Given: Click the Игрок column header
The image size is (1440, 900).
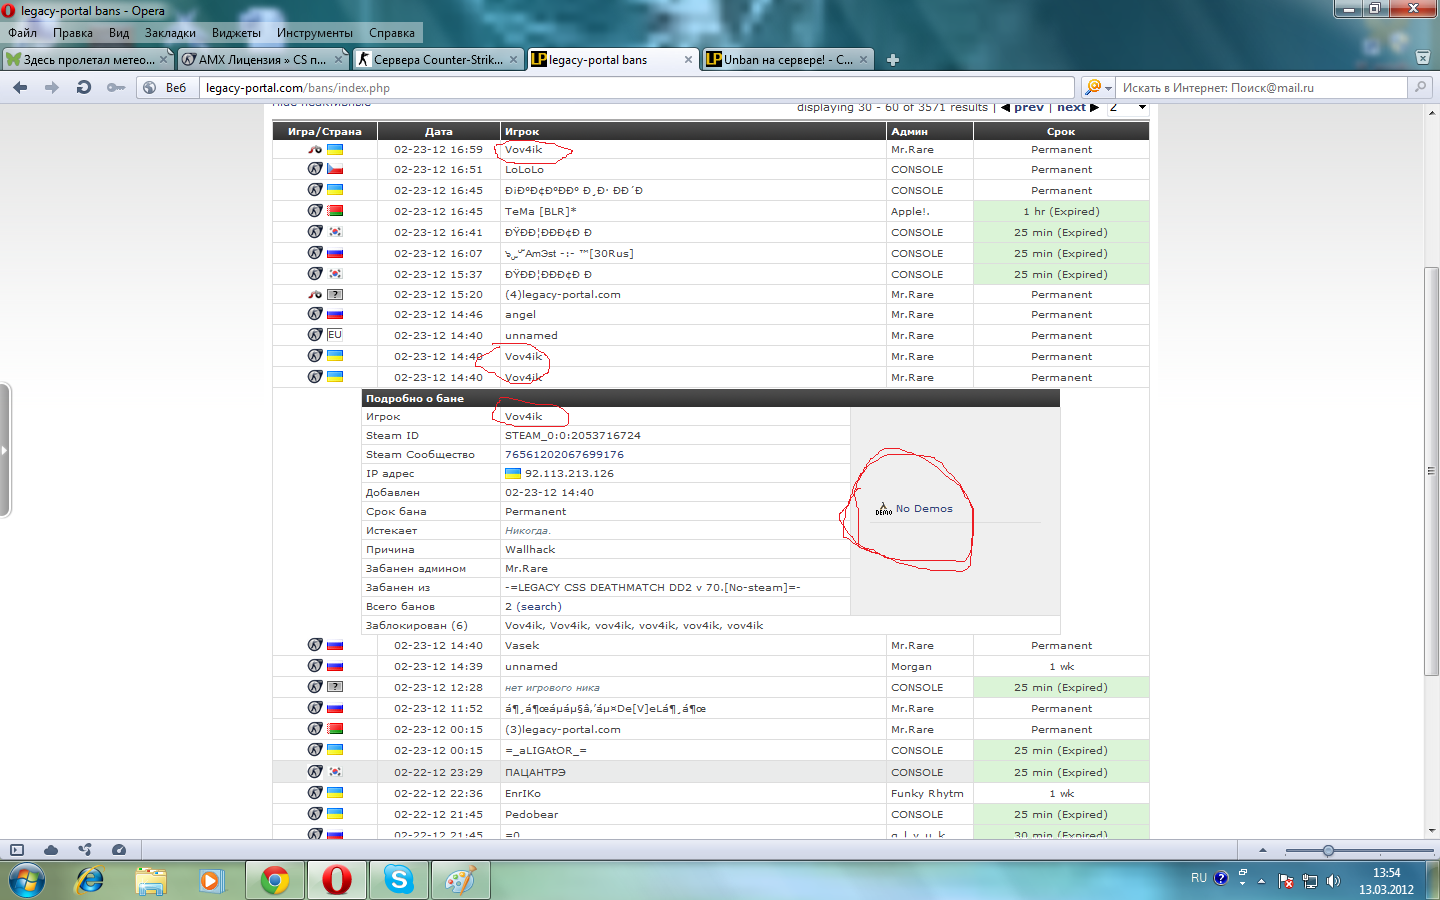Looking at the screenshot, I should point(693,131).
